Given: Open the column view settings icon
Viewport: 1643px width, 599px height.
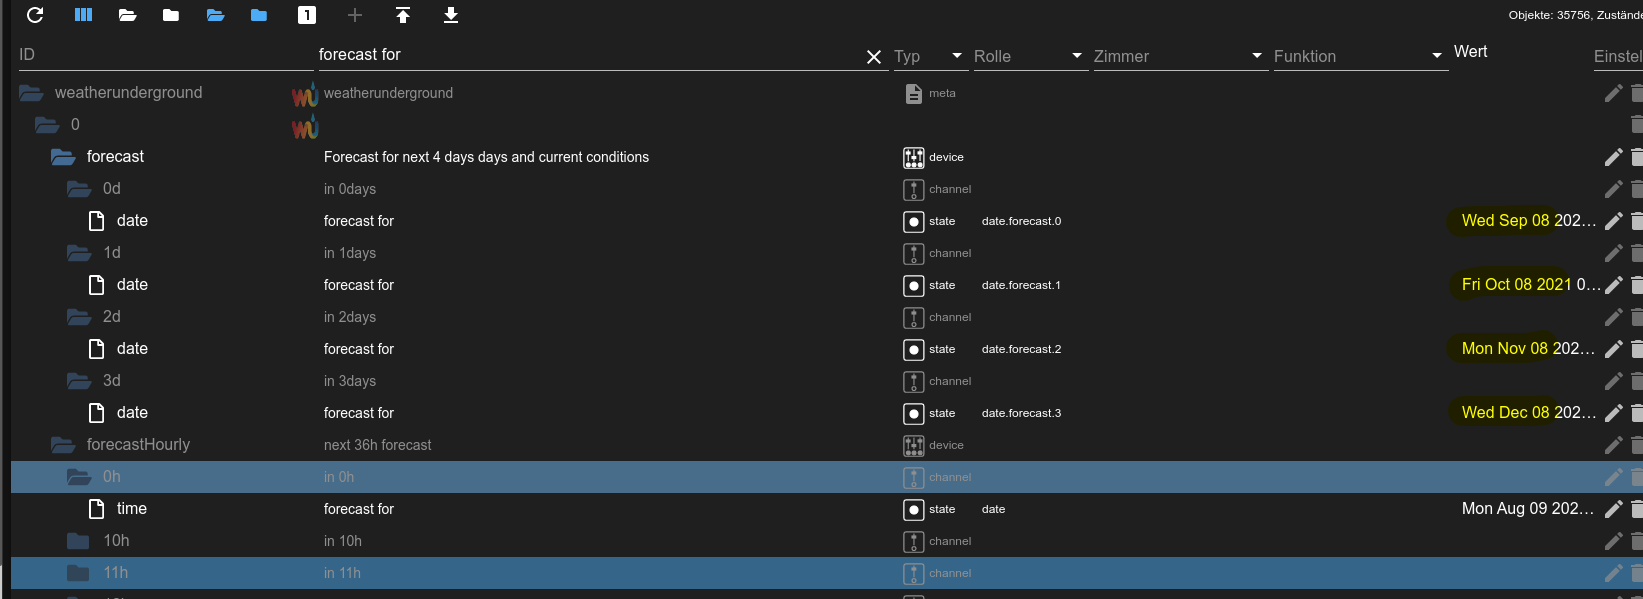Looking at the screenshot, I should (84, 15).
